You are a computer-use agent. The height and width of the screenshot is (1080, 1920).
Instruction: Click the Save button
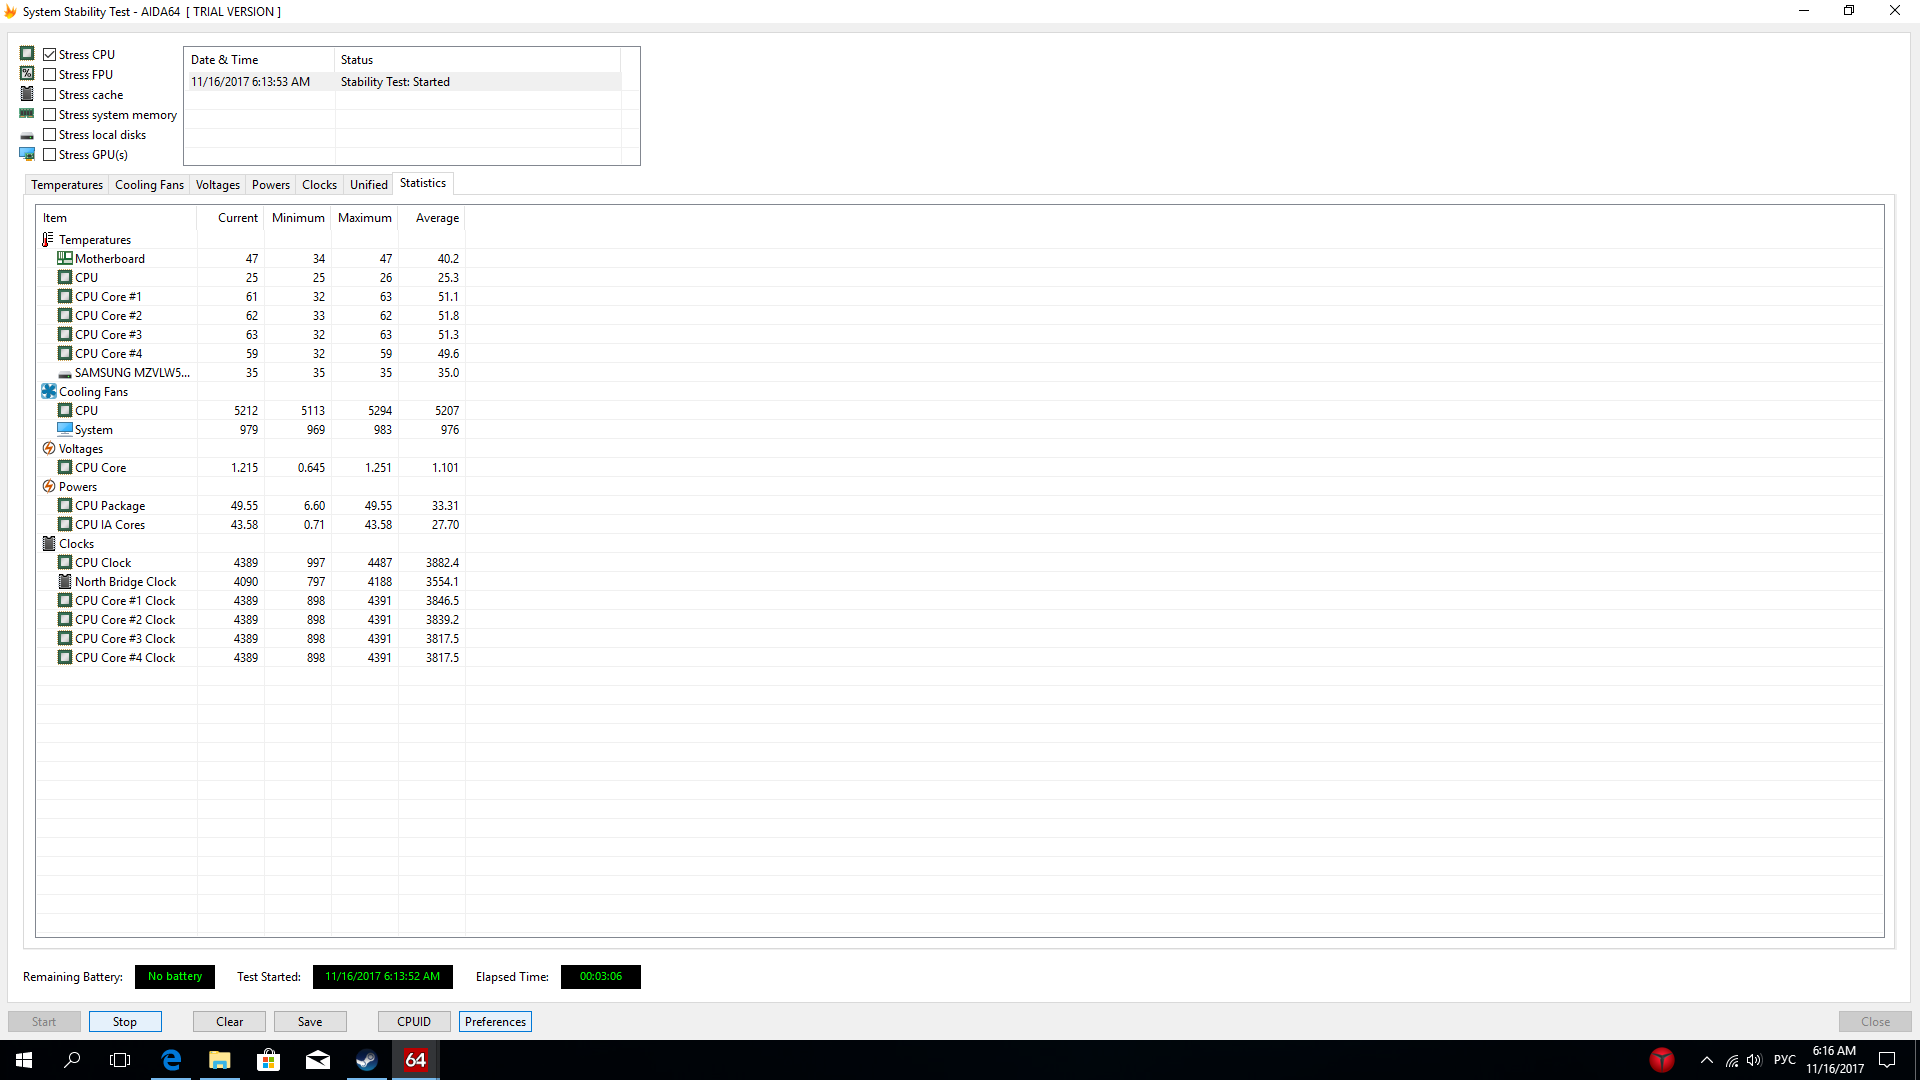[310, 1022]
